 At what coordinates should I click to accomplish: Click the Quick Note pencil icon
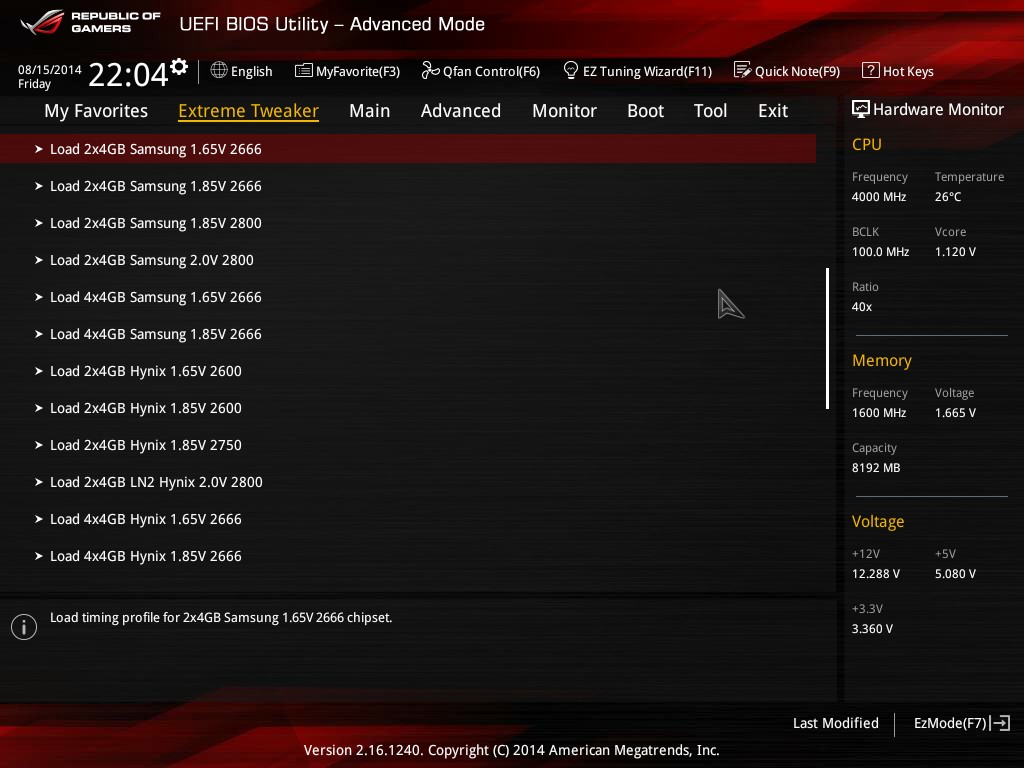coord(742,70)
